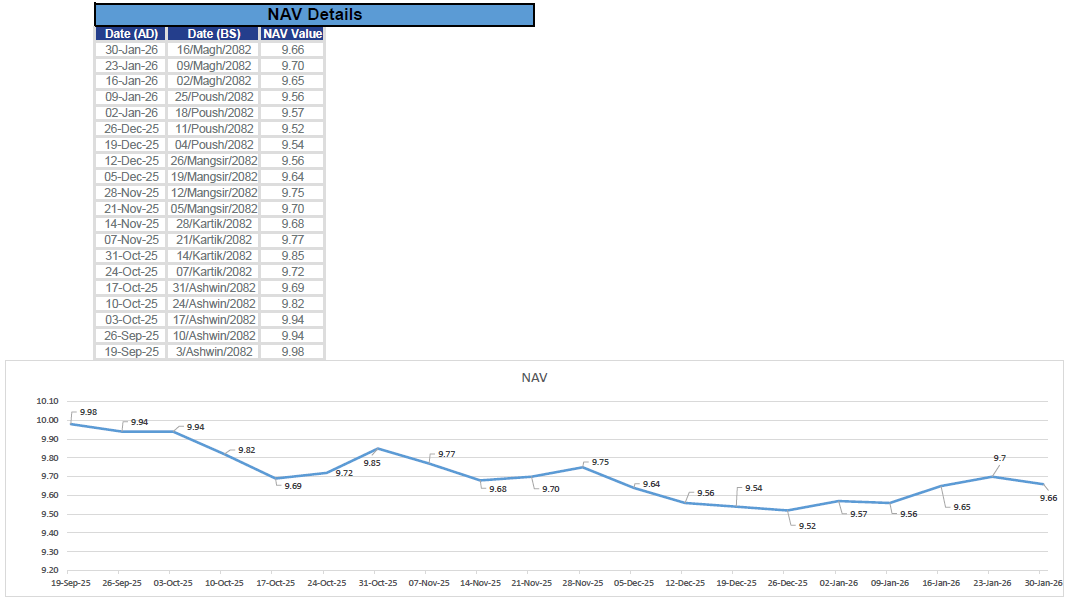Select the 16/Magh/2082 cell
1073x601 pixels.
point(212,49)
